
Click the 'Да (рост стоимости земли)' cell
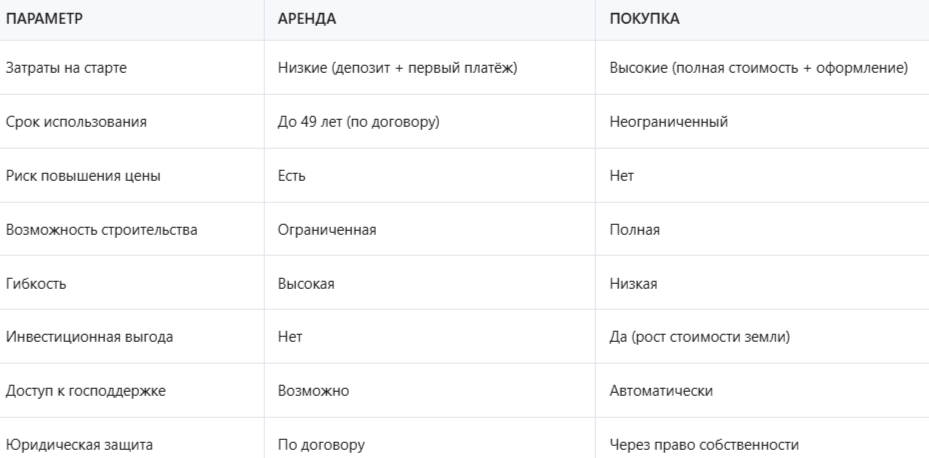point(700,337)
